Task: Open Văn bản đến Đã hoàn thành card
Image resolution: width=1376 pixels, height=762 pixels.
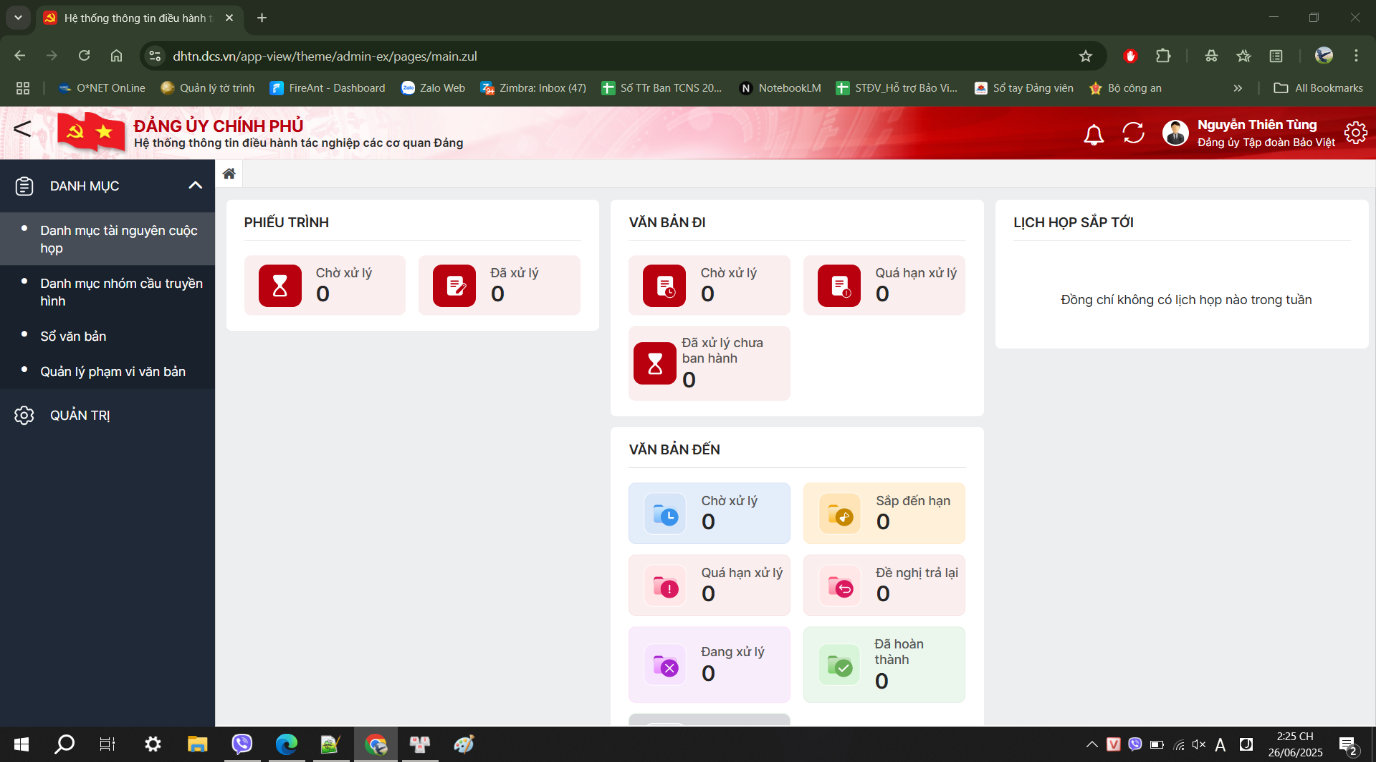Action: point(884,664)
